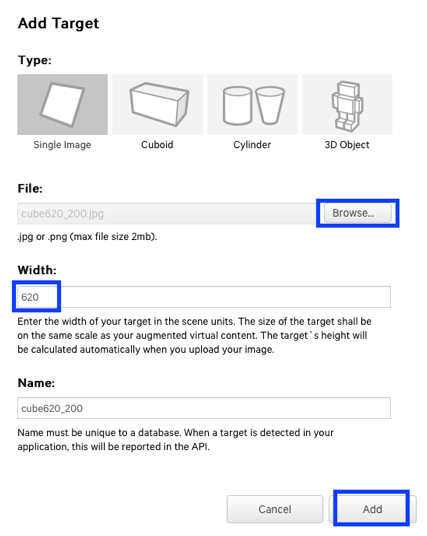Choose the Cuboid target type icon
The image size is (427, 536).
coord(158,105)
